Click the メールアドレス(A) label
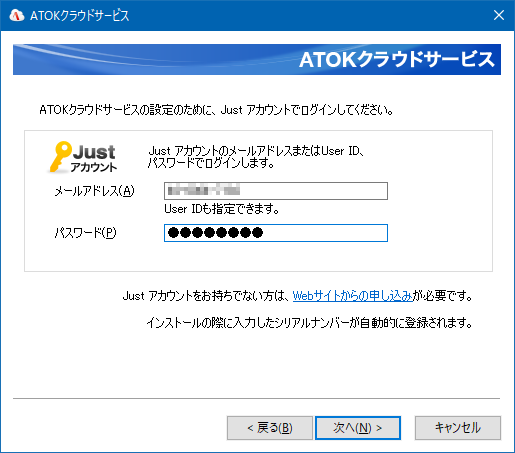The height and width of the screenshot is (453, 515). tap(94, 191)
